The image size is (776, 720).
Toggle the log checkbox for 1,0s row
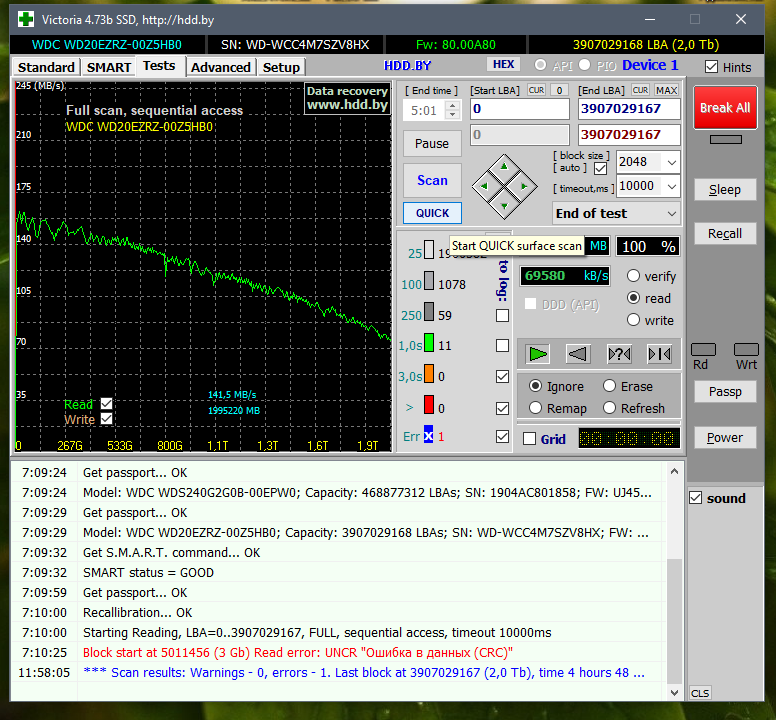point(502,345)
